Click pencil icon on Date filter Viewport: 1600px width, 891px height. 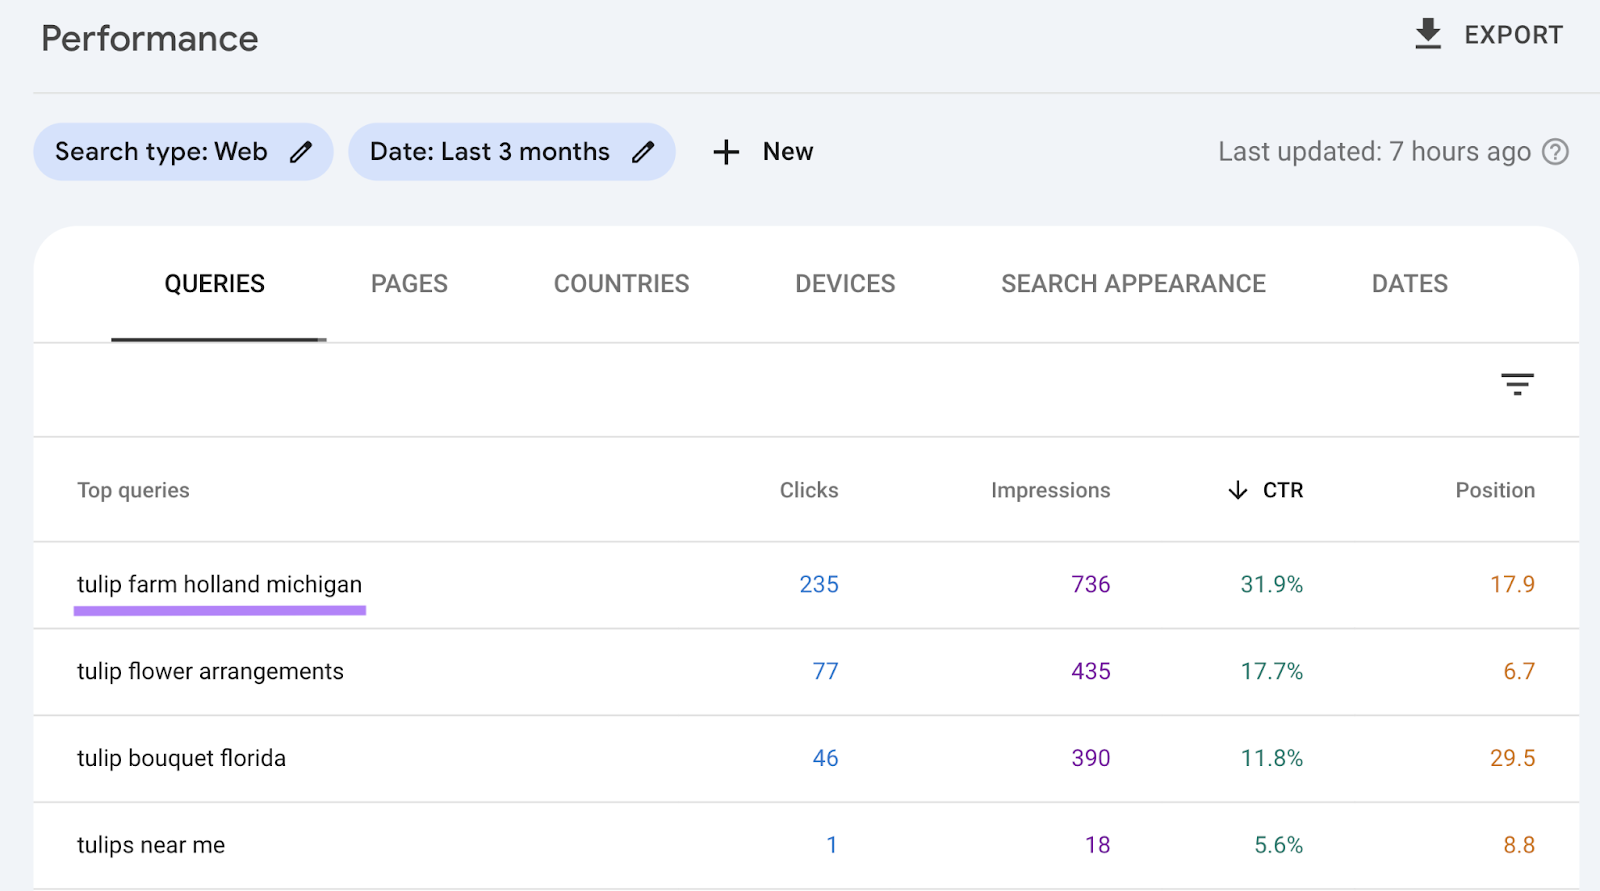point(643,152)
